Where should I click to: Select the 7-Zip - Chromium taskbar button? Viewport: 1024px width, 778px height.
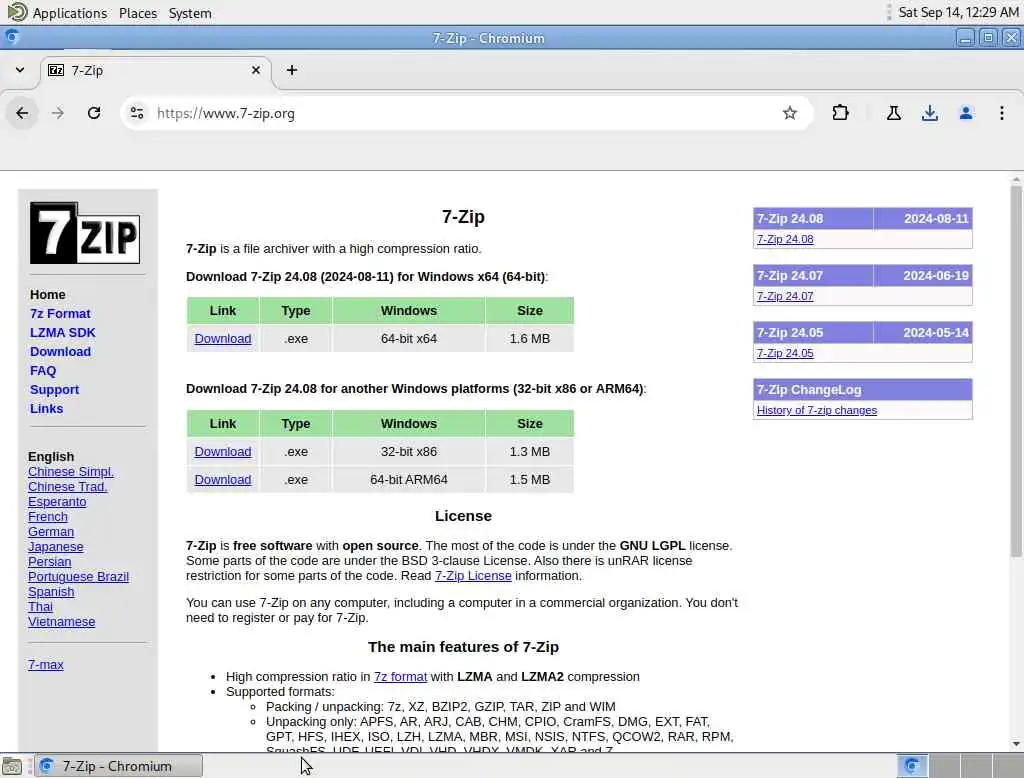(x=119, y=766)
